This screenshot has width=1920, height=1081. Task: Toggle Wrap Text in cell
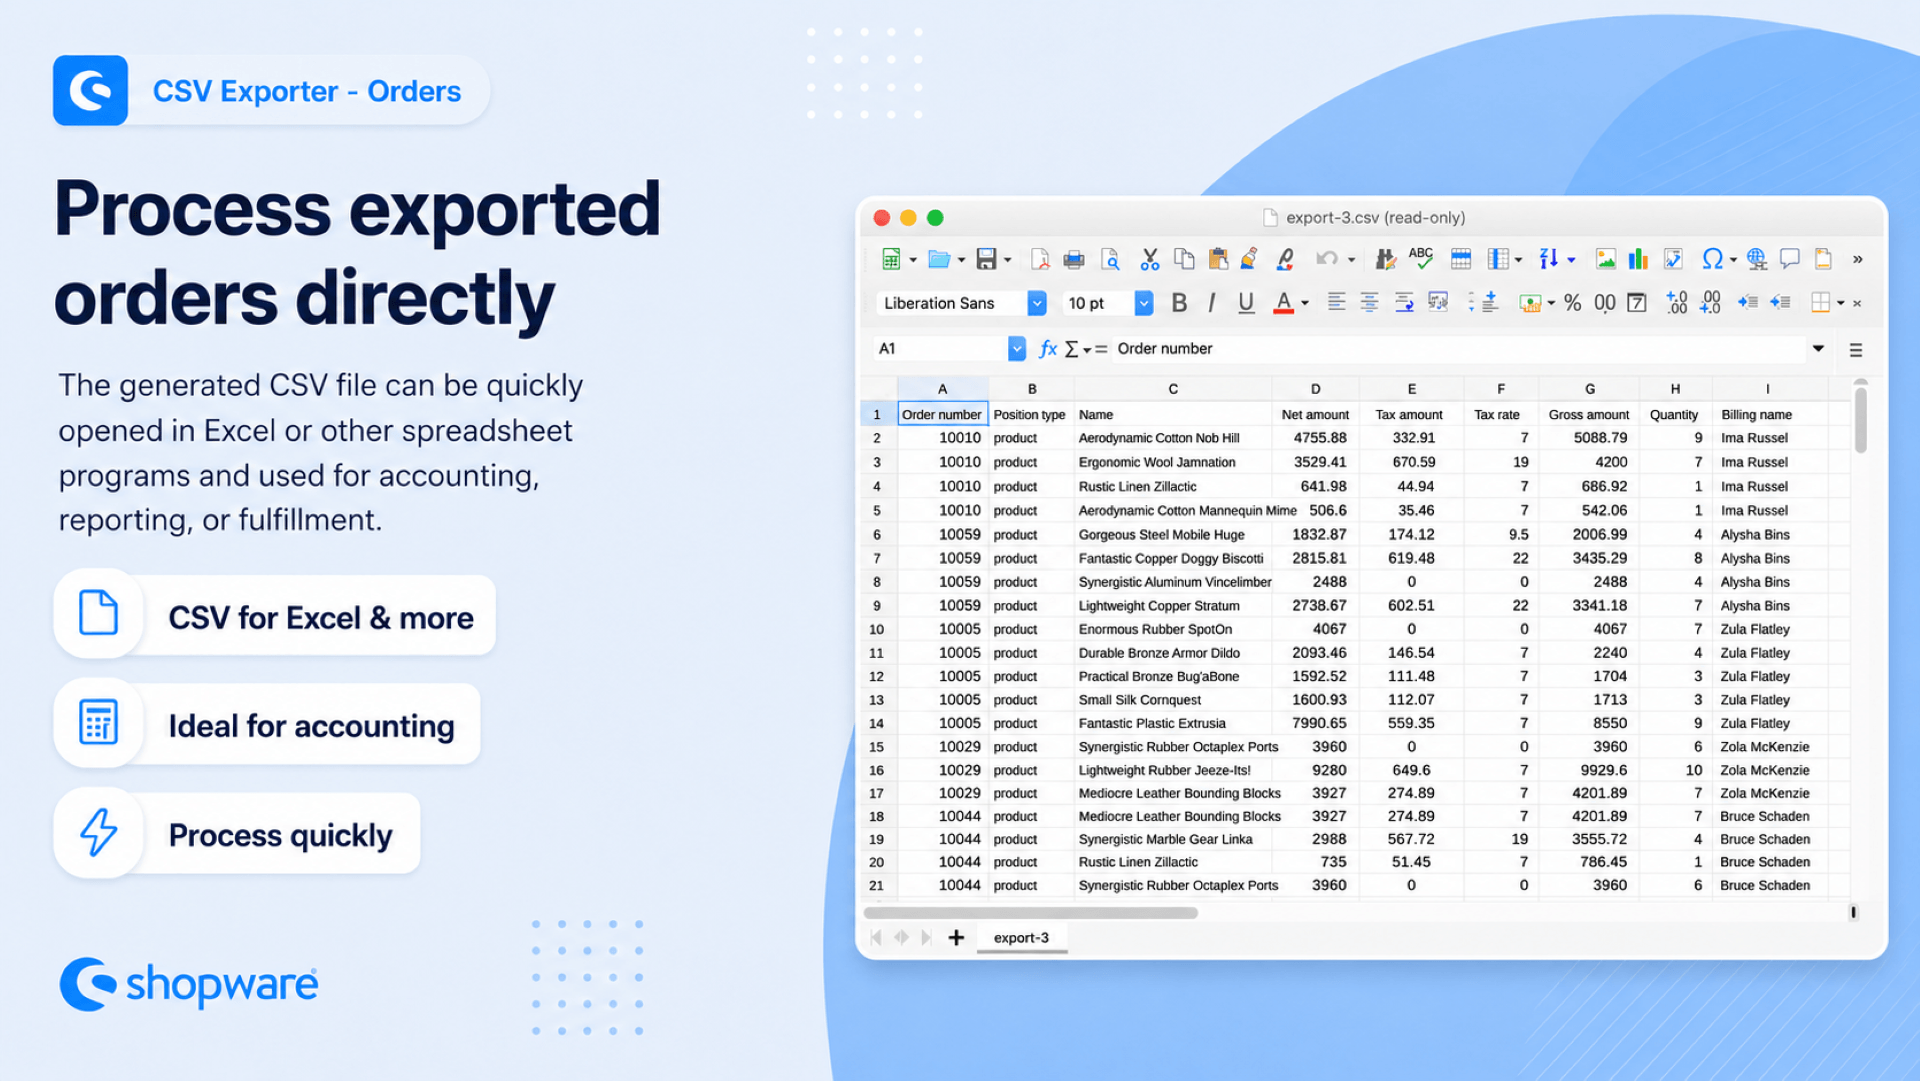pyautogui.click(x=1404, y=302)
